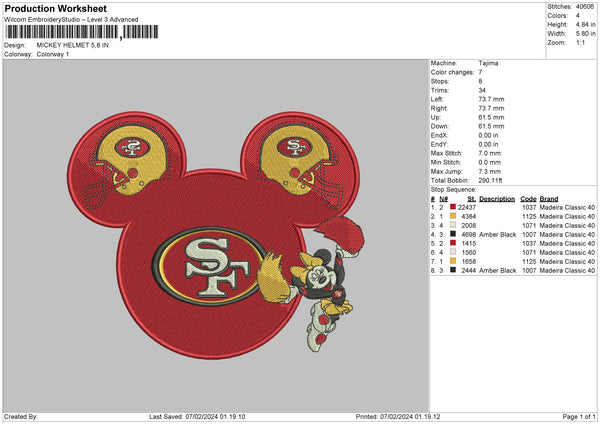
Task: Click stitch count 1560 in stop row 6
Action: (x=469, y=252)
